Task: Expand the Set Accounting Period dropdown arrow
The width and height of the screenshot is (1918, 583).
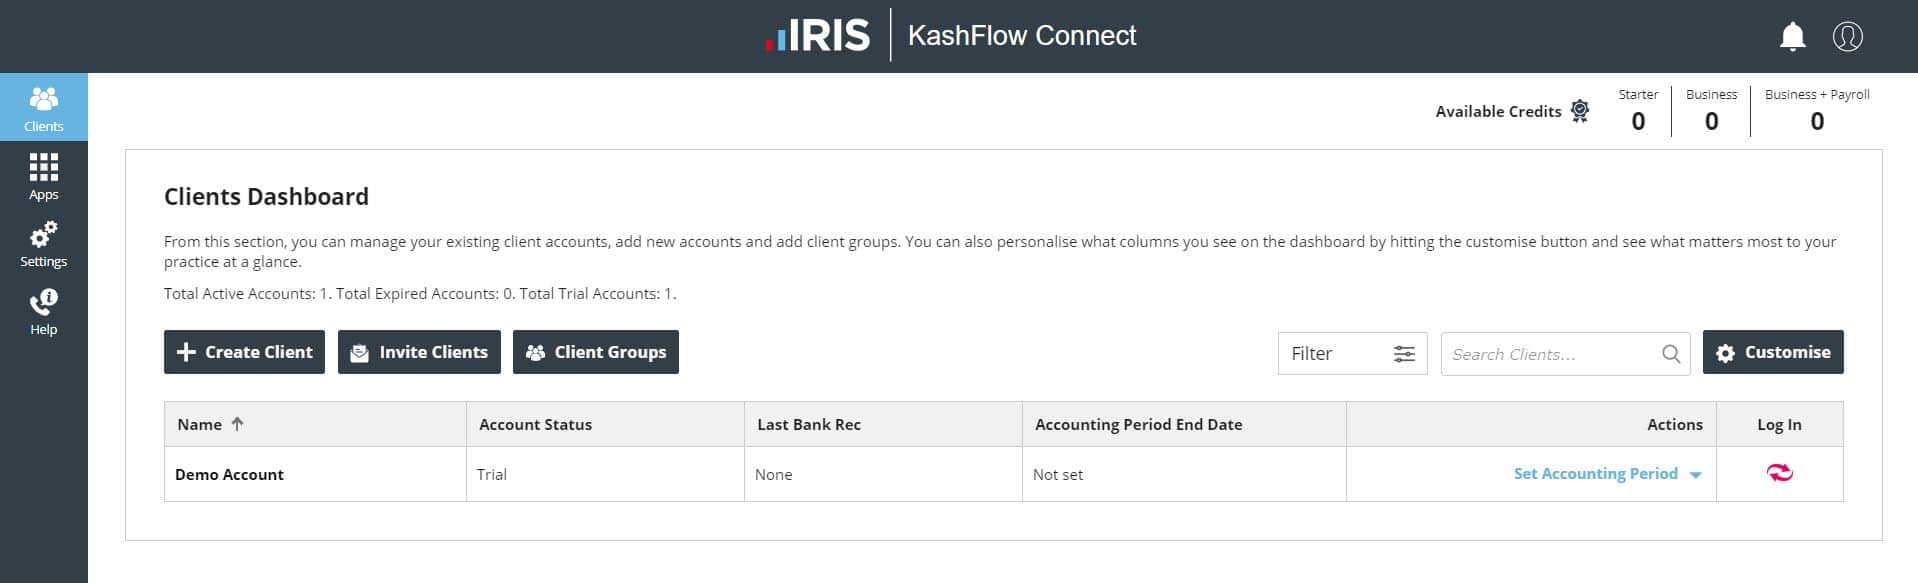Action: tap(1696, 475)
